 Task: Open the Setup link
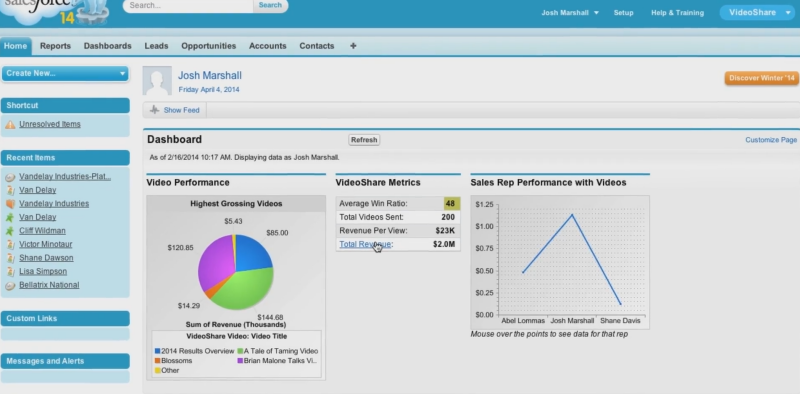[x=623, y=13]
